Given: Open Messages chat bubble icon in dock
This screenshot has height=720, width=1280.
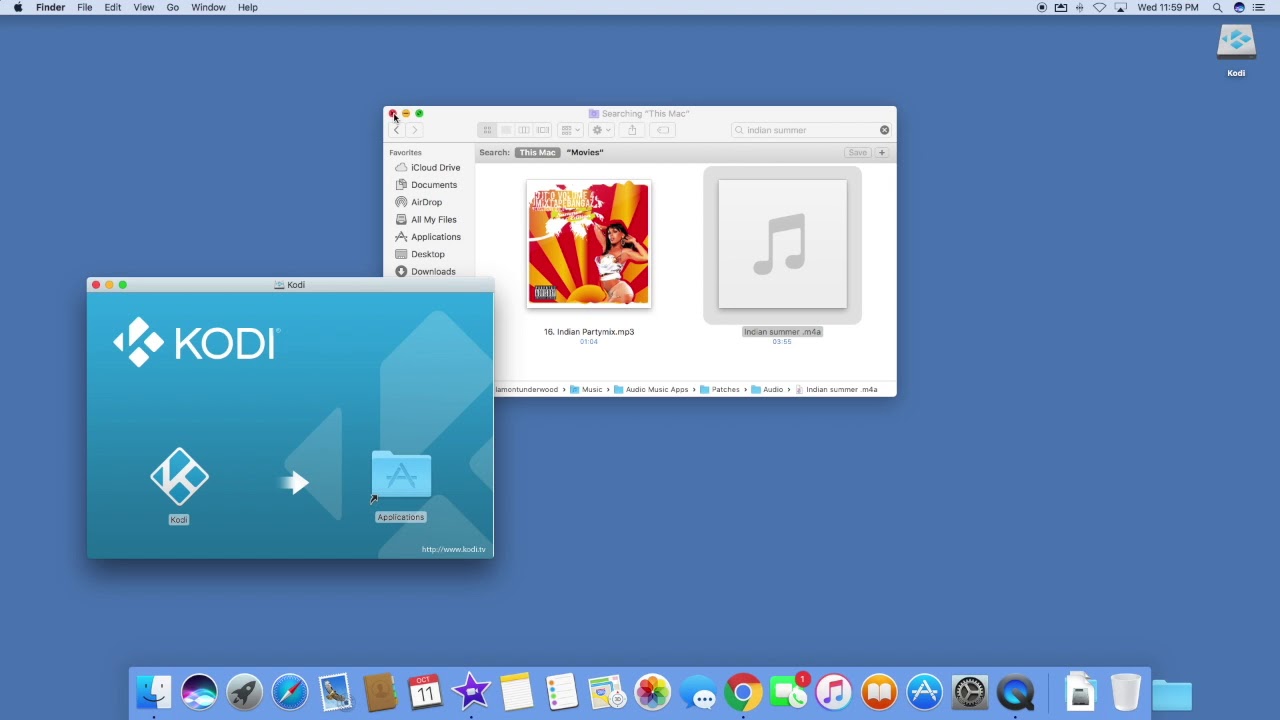Looking at the screenshot, I should coord(698,692).
